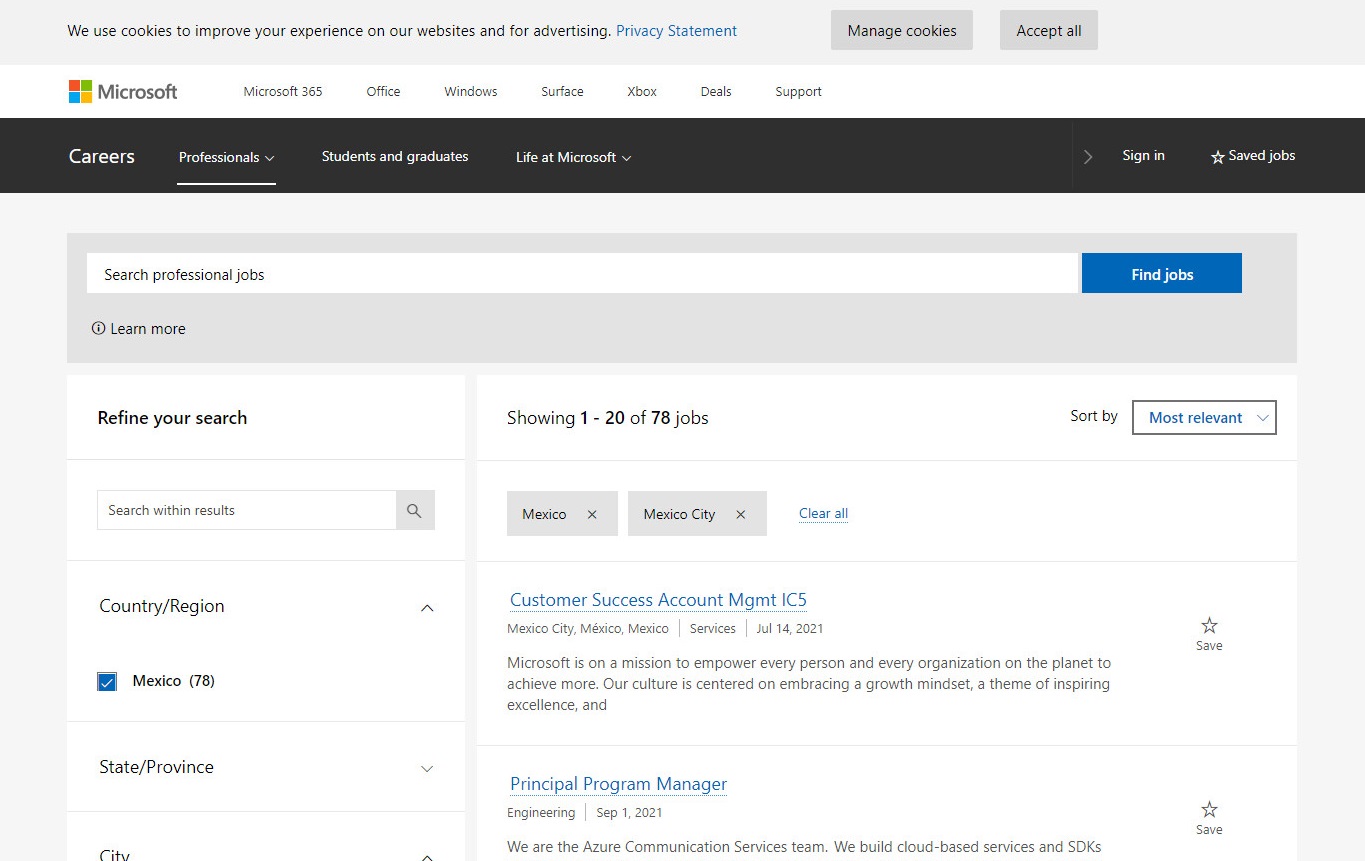This screenshot has height=861, width=1365.
Task: Open the Most relevant sort dropdown
Action: coord(1204,418)
